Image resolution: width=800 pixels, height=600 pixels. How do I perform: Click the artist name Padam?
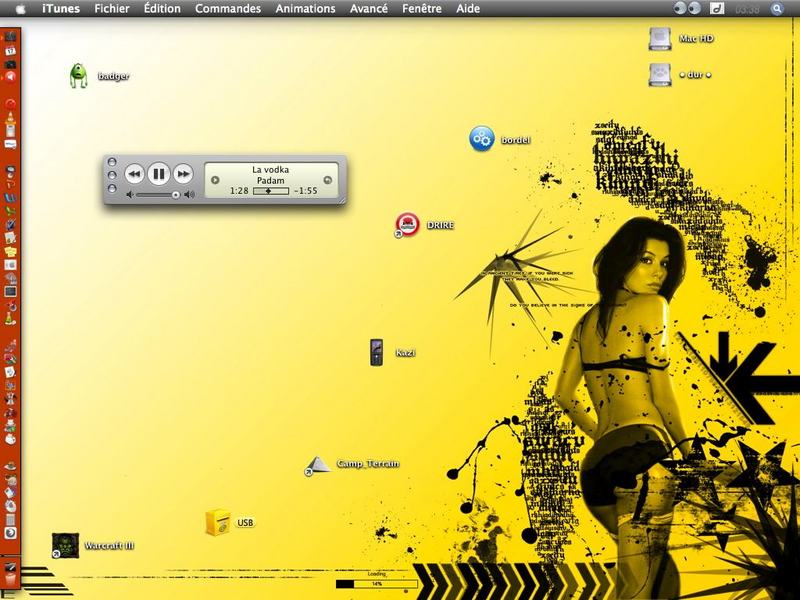[270, 180]
